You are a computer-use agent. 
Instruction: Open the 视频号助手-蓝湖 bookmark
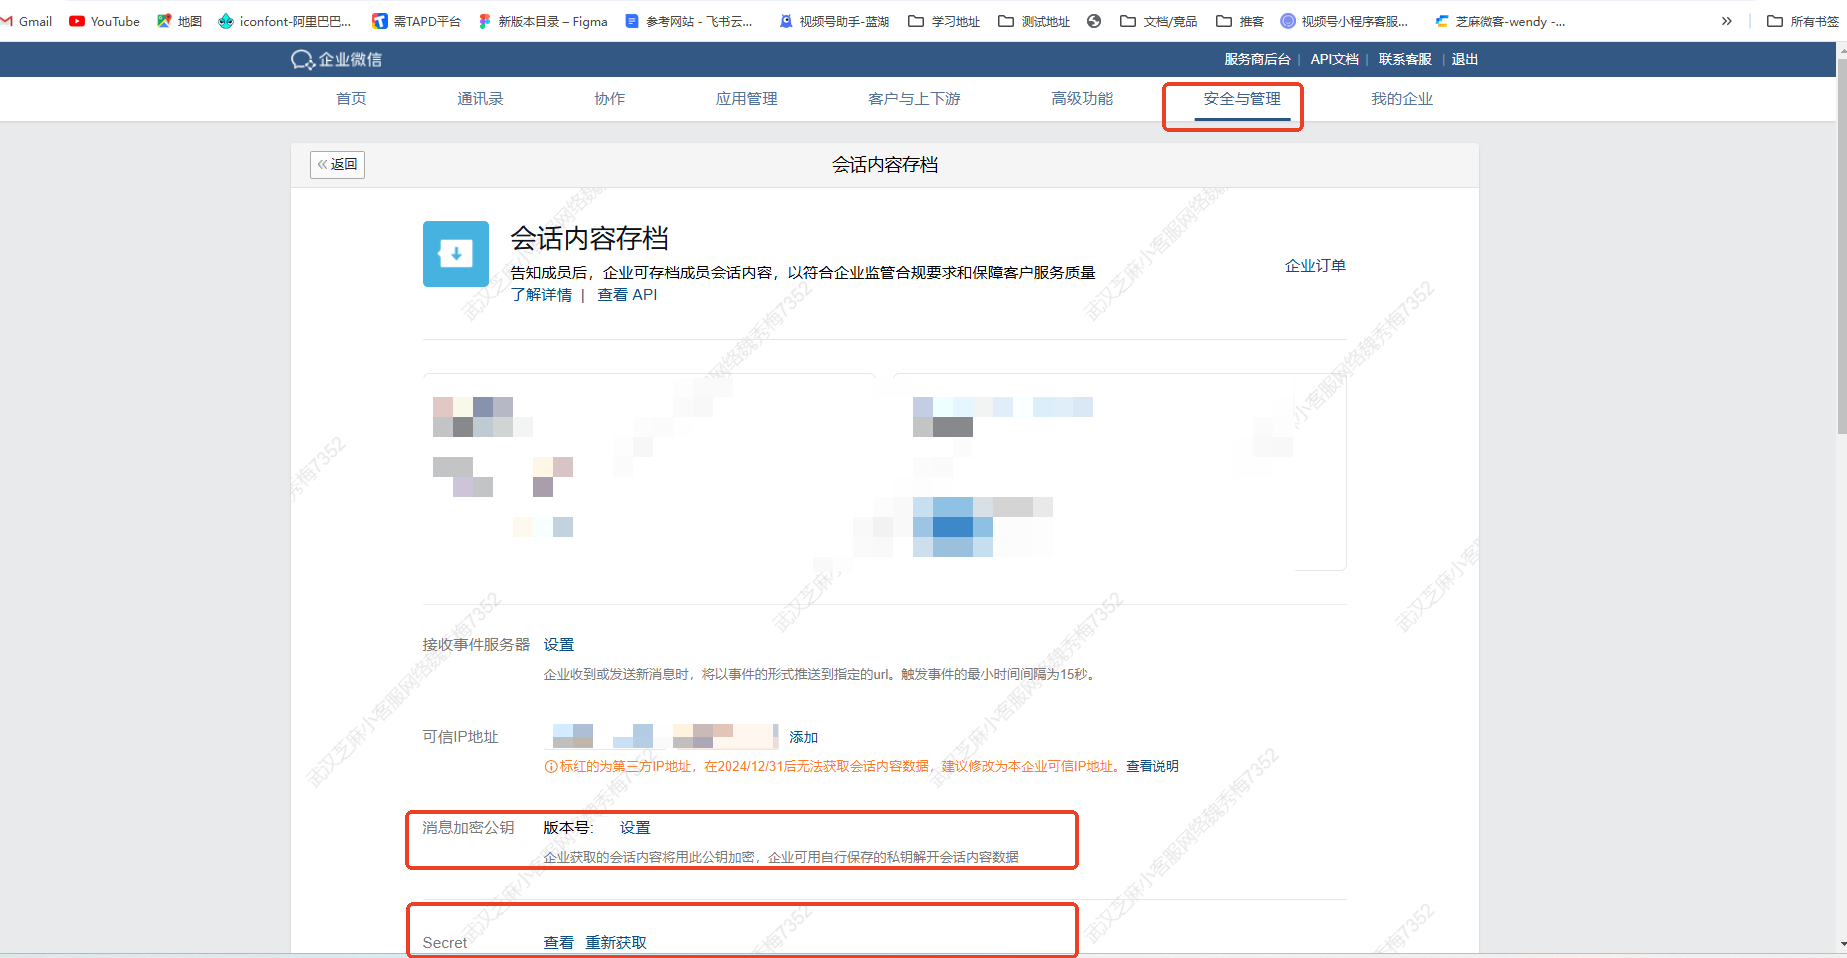click(834, 21)
